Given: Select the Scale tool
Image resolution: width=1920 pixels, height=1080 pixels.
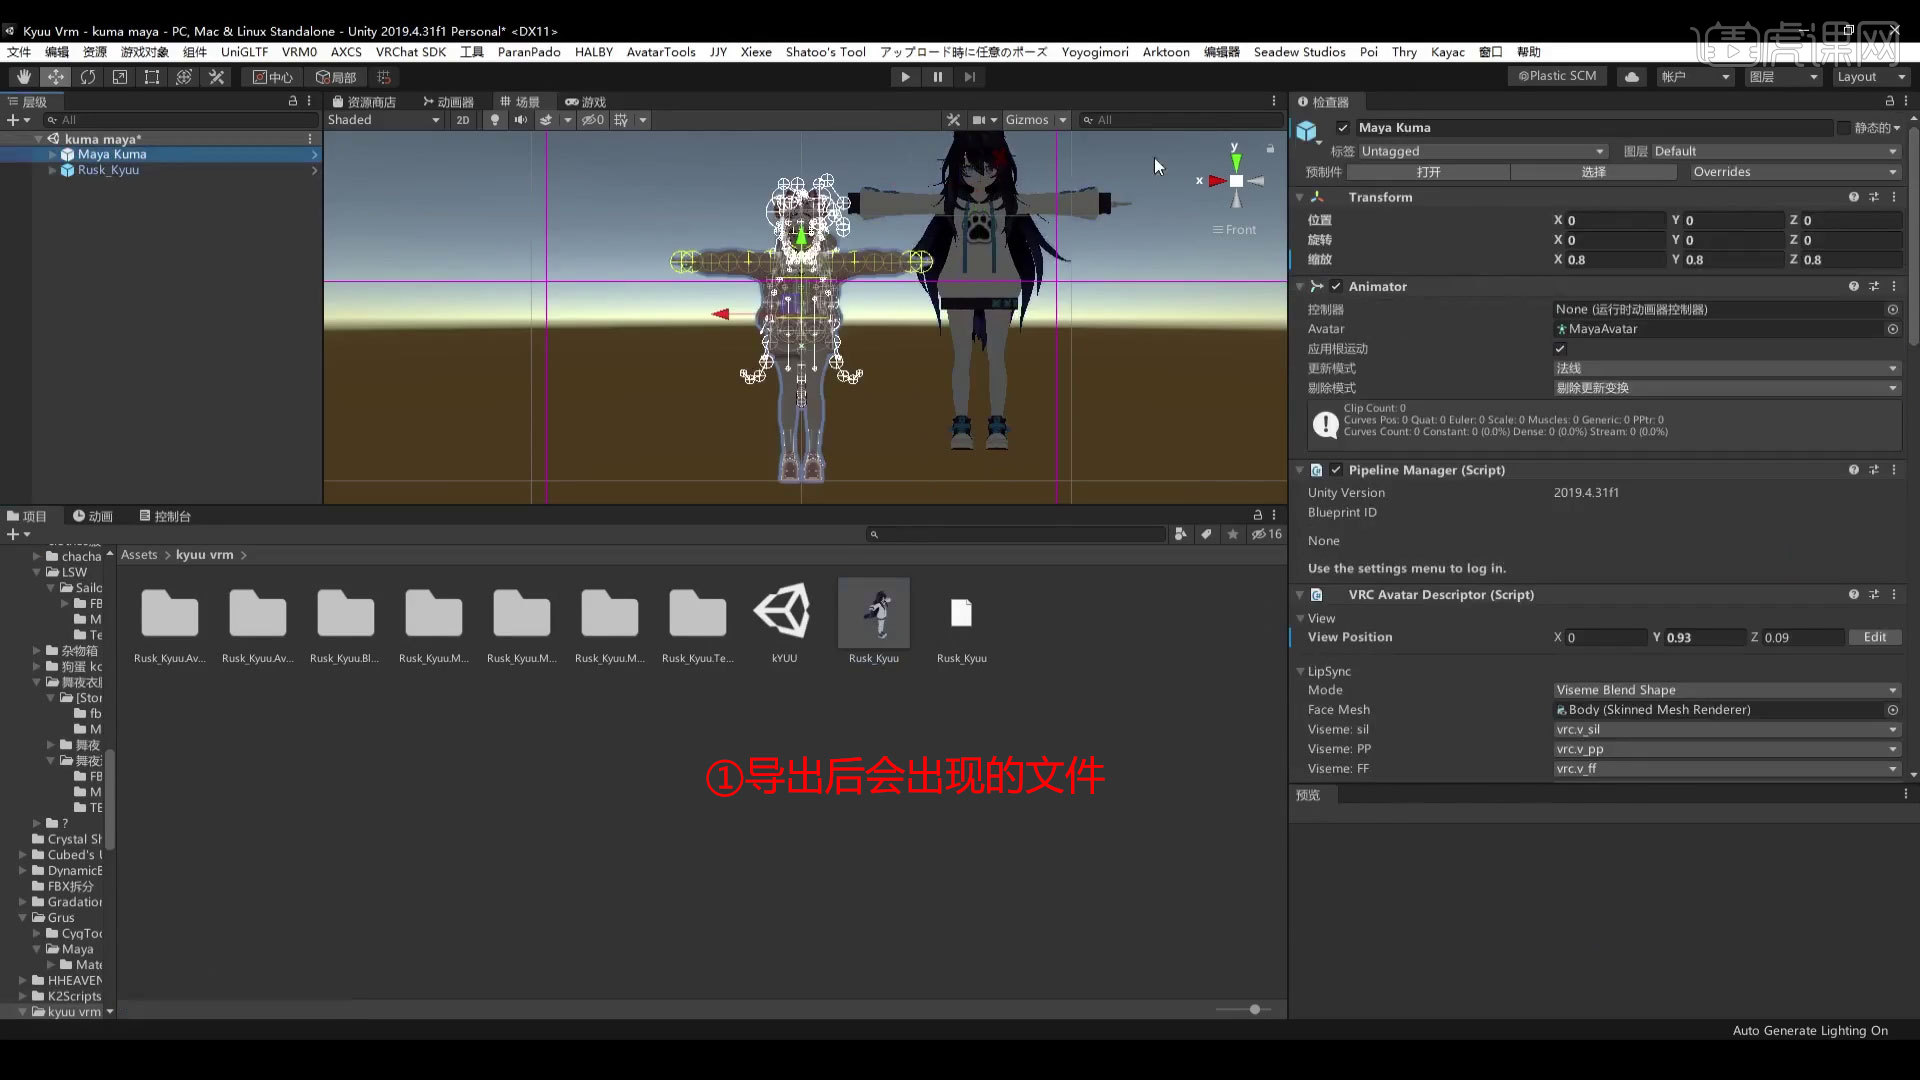Looking at the screenshot, I should 120,77.
